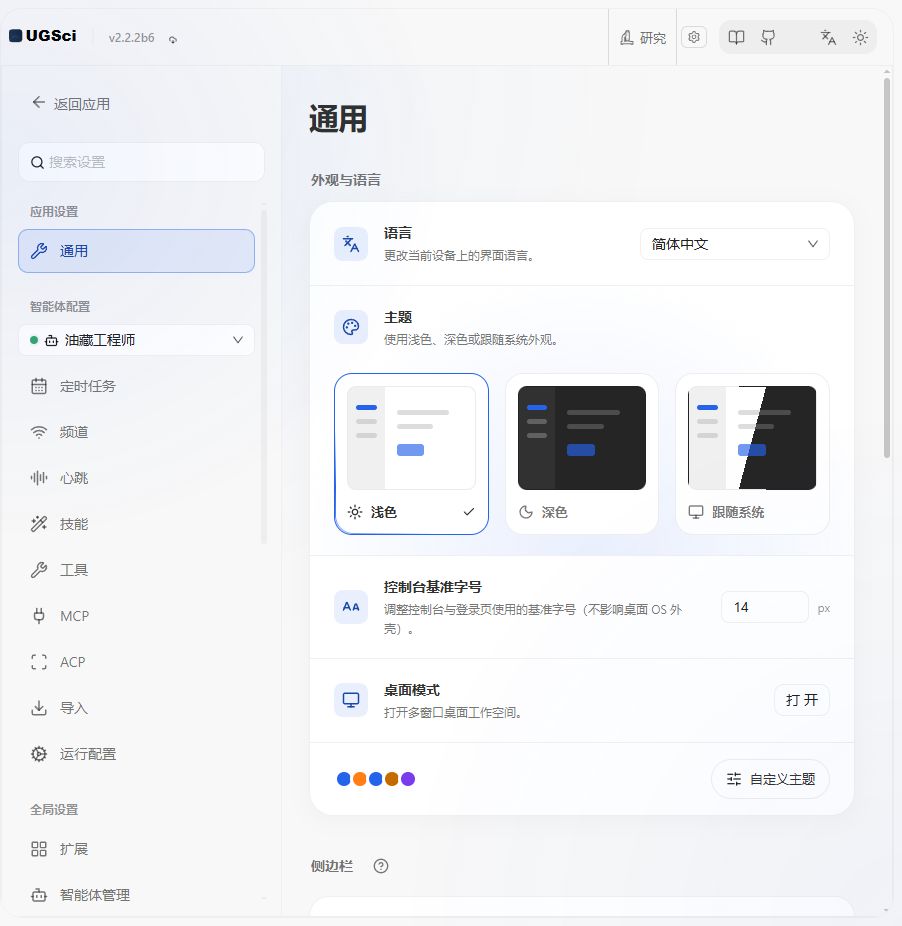Open MCP settings
The height and width of the screenshot is (926, 902).
pos(136,616)
